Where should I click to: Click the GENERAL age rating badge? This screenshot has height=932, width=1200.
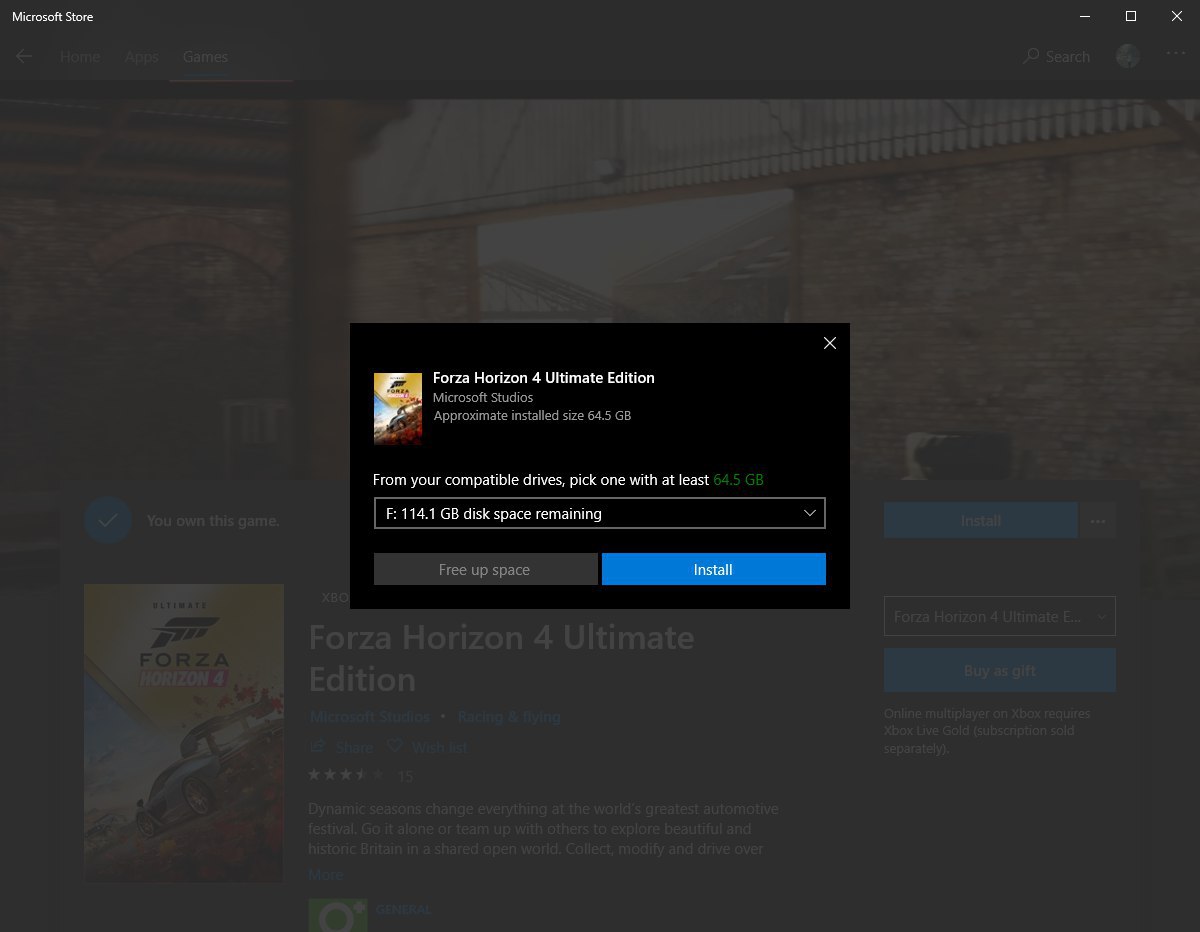(338, 915)
